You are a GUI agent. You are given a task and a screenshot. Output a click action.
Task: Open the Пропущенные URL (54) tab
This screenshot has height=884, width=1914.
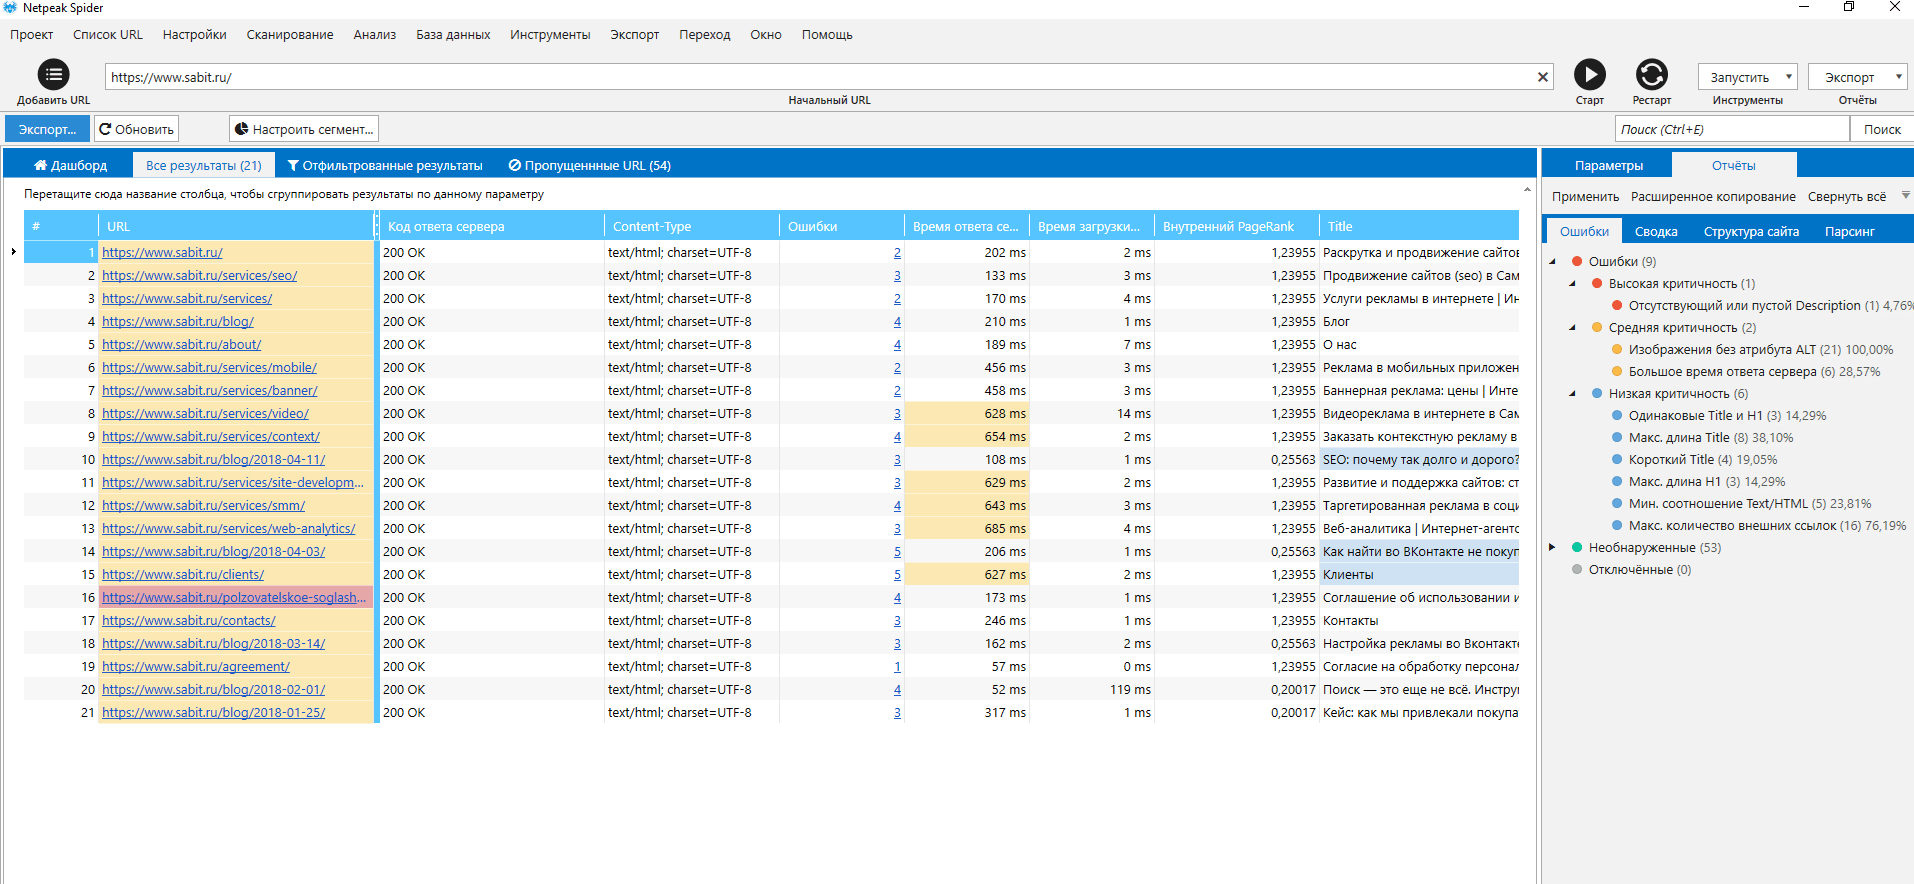[x=589, y=166]
